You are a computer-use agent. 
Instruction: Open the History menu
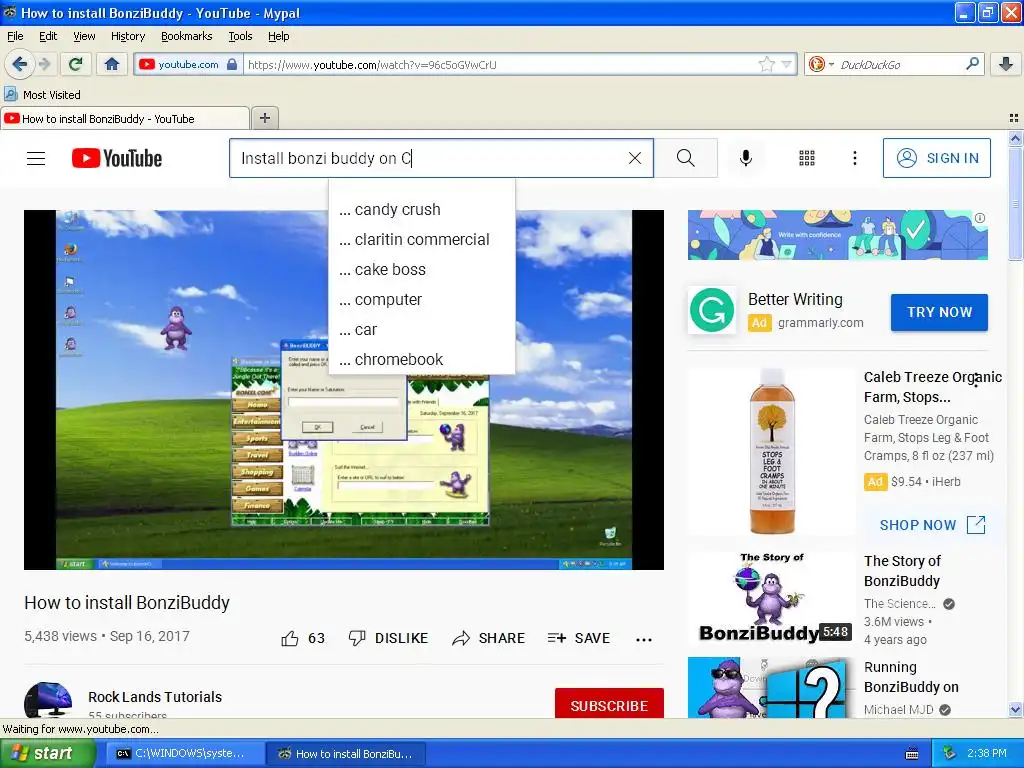click(127, 36)
